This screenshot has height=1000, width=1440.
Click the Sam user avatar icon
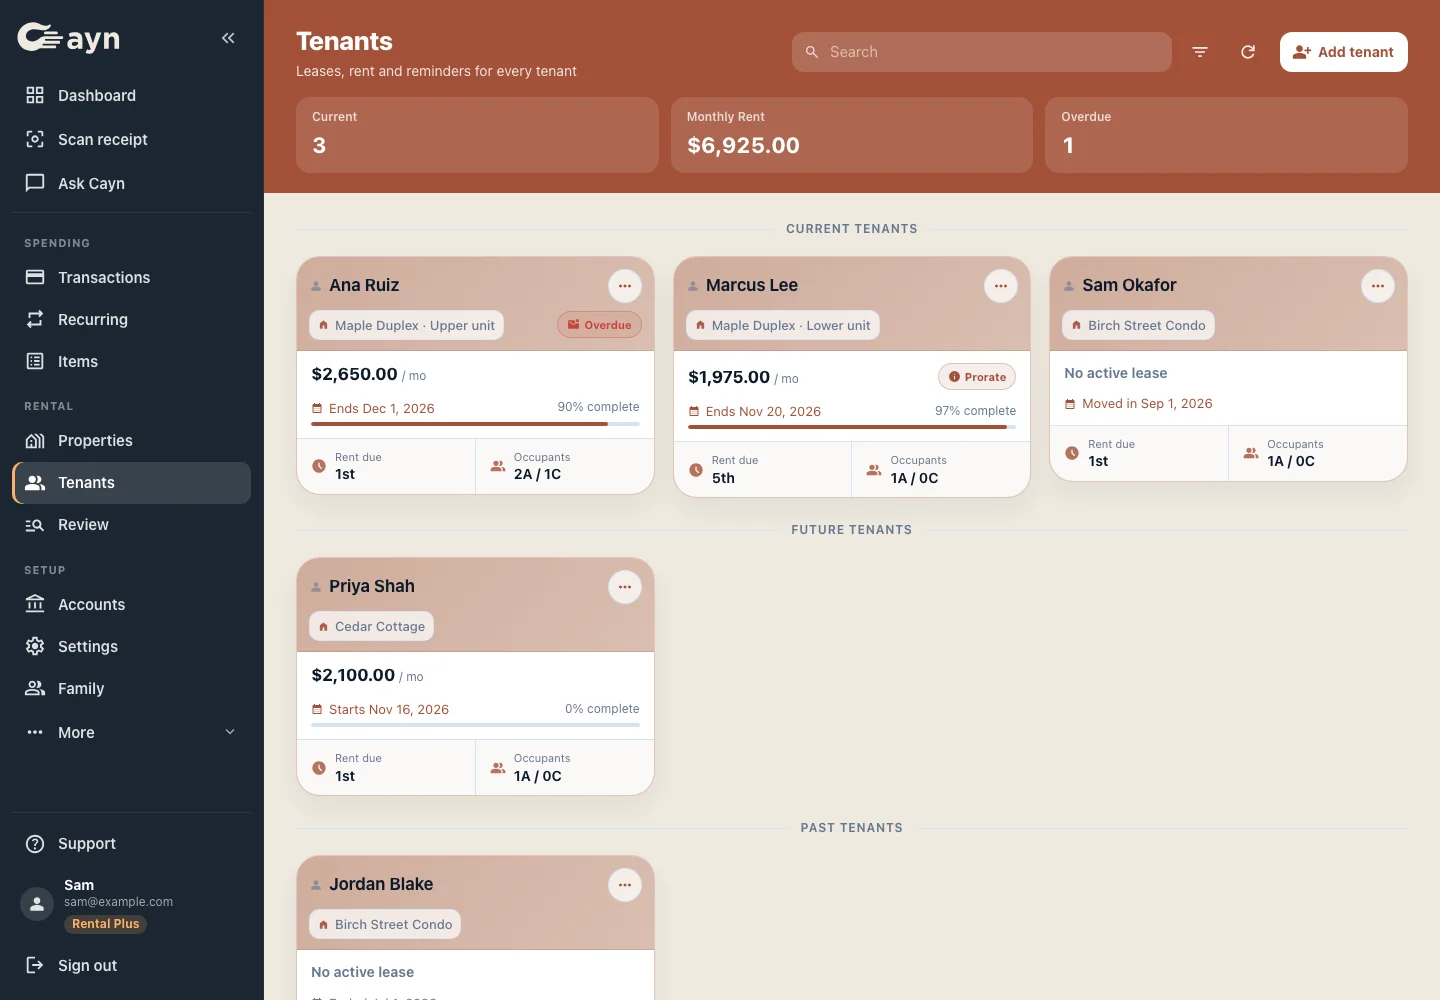pyautogui.click(x=37, y=904)
